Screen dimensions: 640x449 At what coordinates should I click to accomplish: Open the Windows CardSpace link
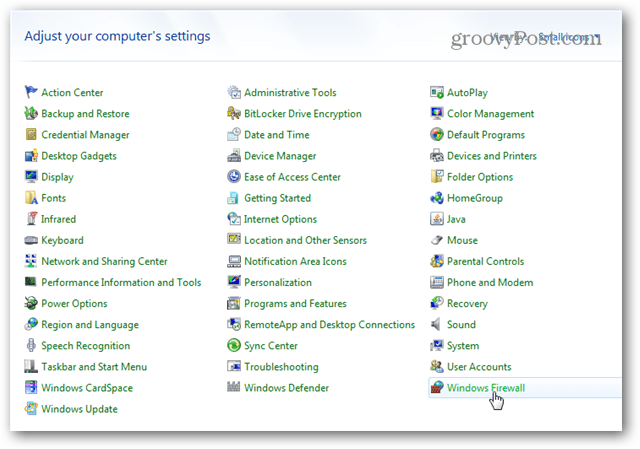[x=87, y=387]
